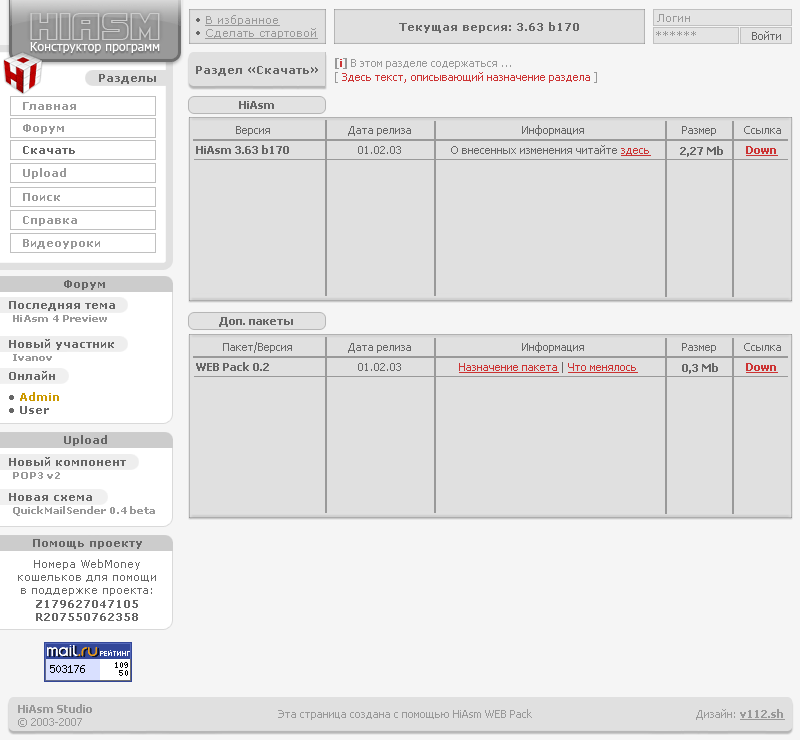Image resolution: width=800 pixels, height=740 pixels.
Task: Open the Upload menu item
Action: coord(83,174)
